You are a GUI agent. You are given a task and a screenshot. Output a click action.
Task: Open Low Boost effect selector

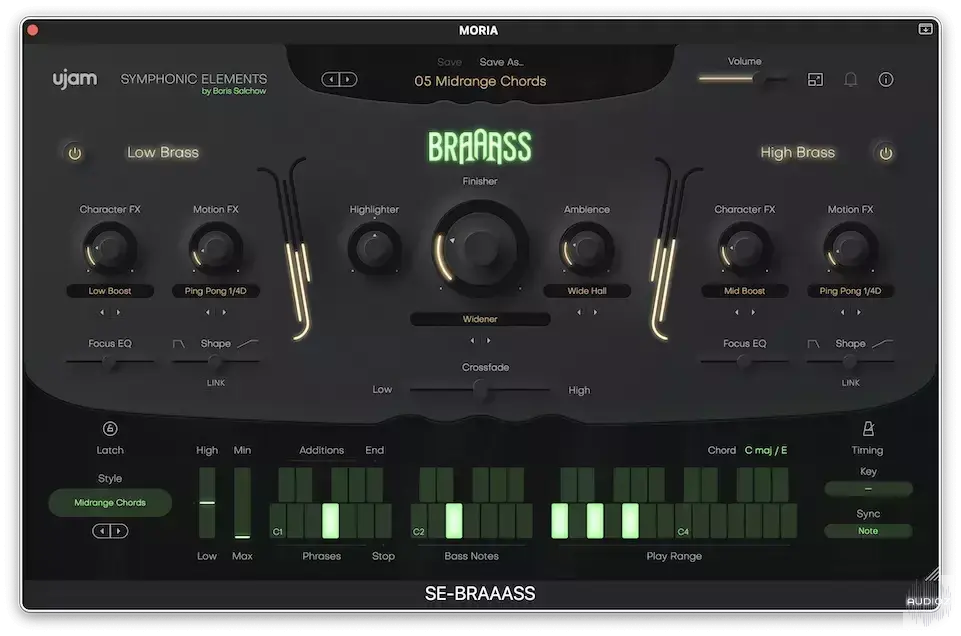[110, 291]
